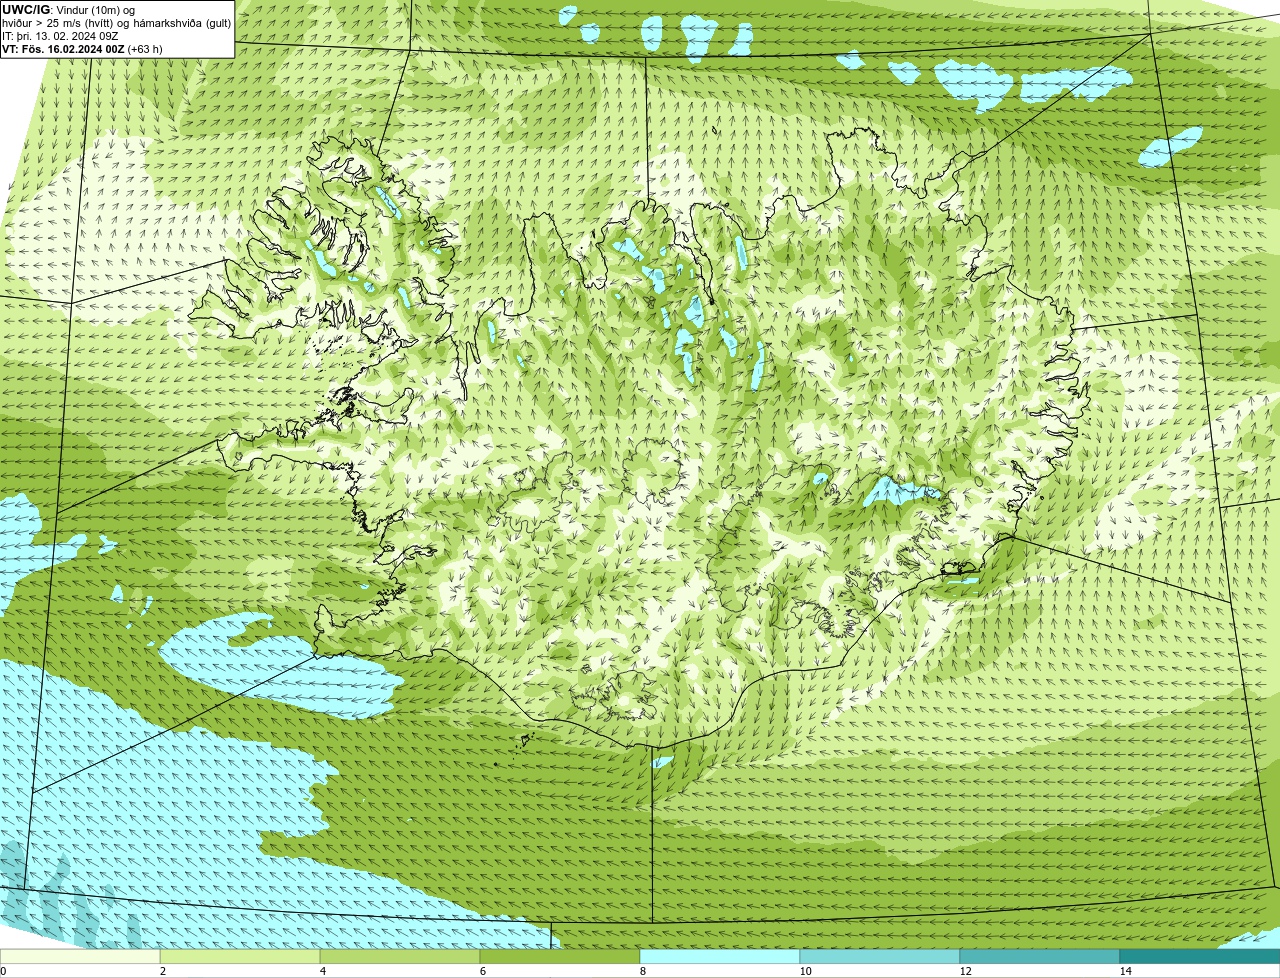Click the scale tick label '0'
This screenshot has width=1280, height=978.
[x=3, y=971]
